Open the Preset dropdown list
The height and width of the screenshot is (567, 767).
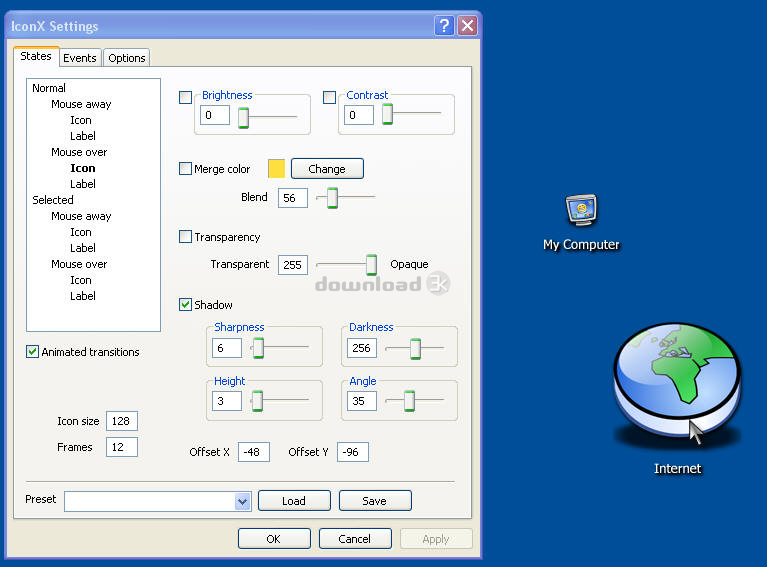pyautogui.click(x=242, y=501)
